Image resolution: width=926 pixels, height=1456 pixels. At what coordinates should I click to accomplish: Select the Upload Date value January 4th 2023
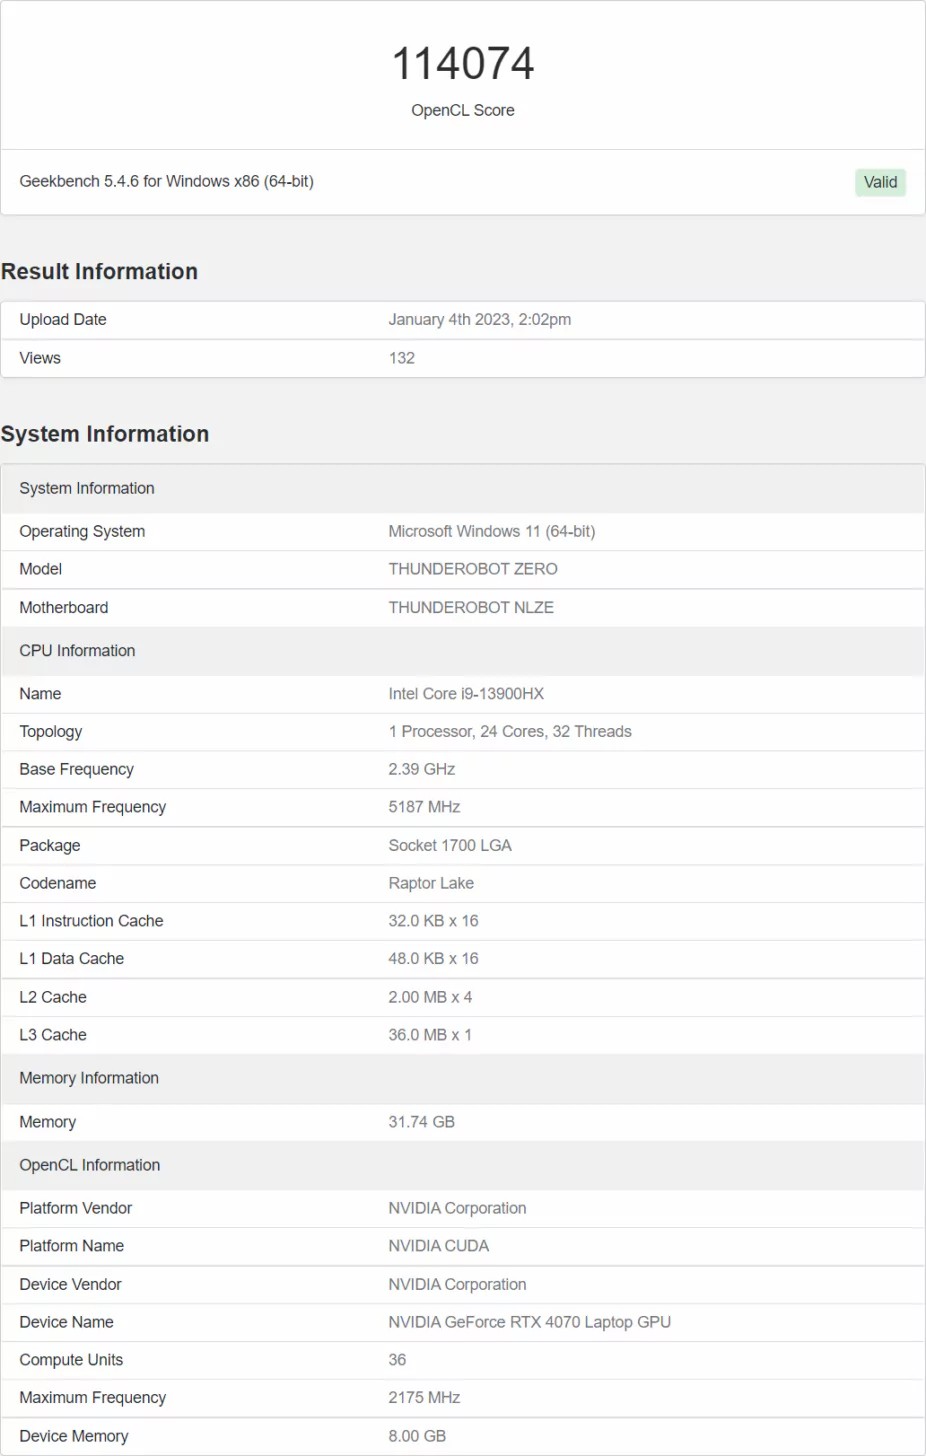(480, 320)
